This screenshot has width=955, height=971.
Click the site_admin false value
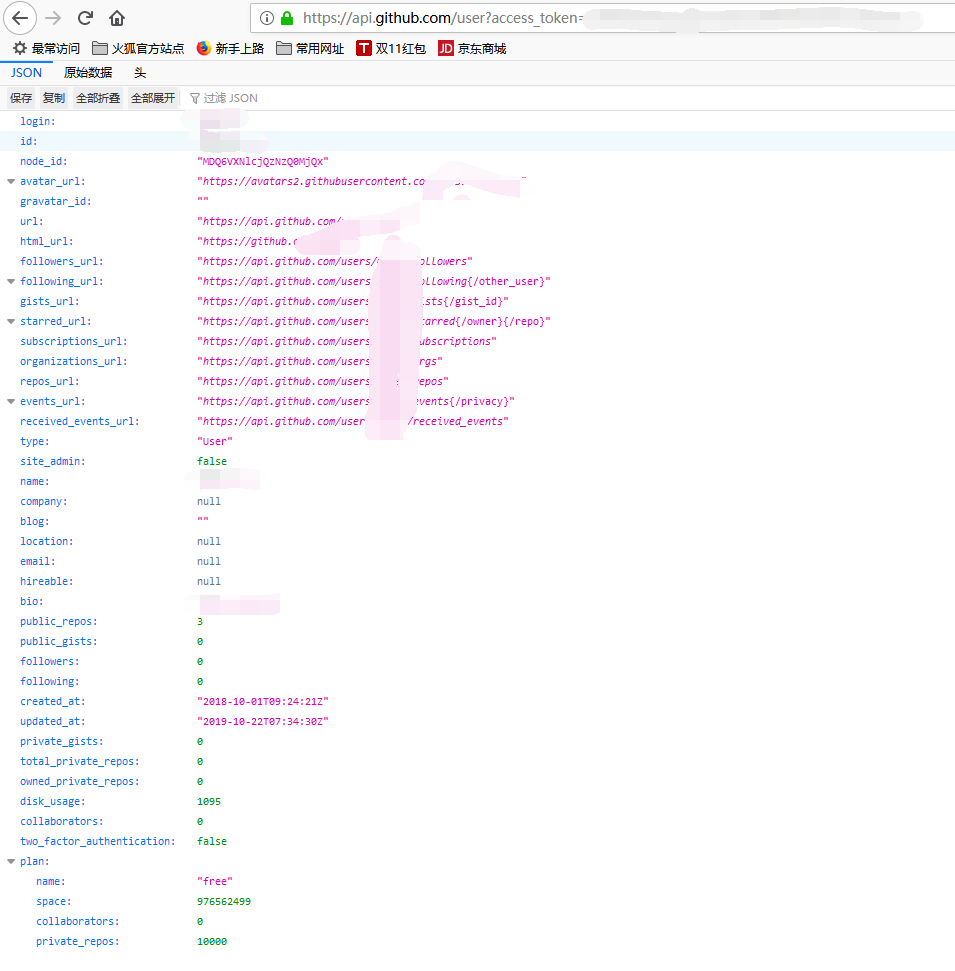coord(212,461)
